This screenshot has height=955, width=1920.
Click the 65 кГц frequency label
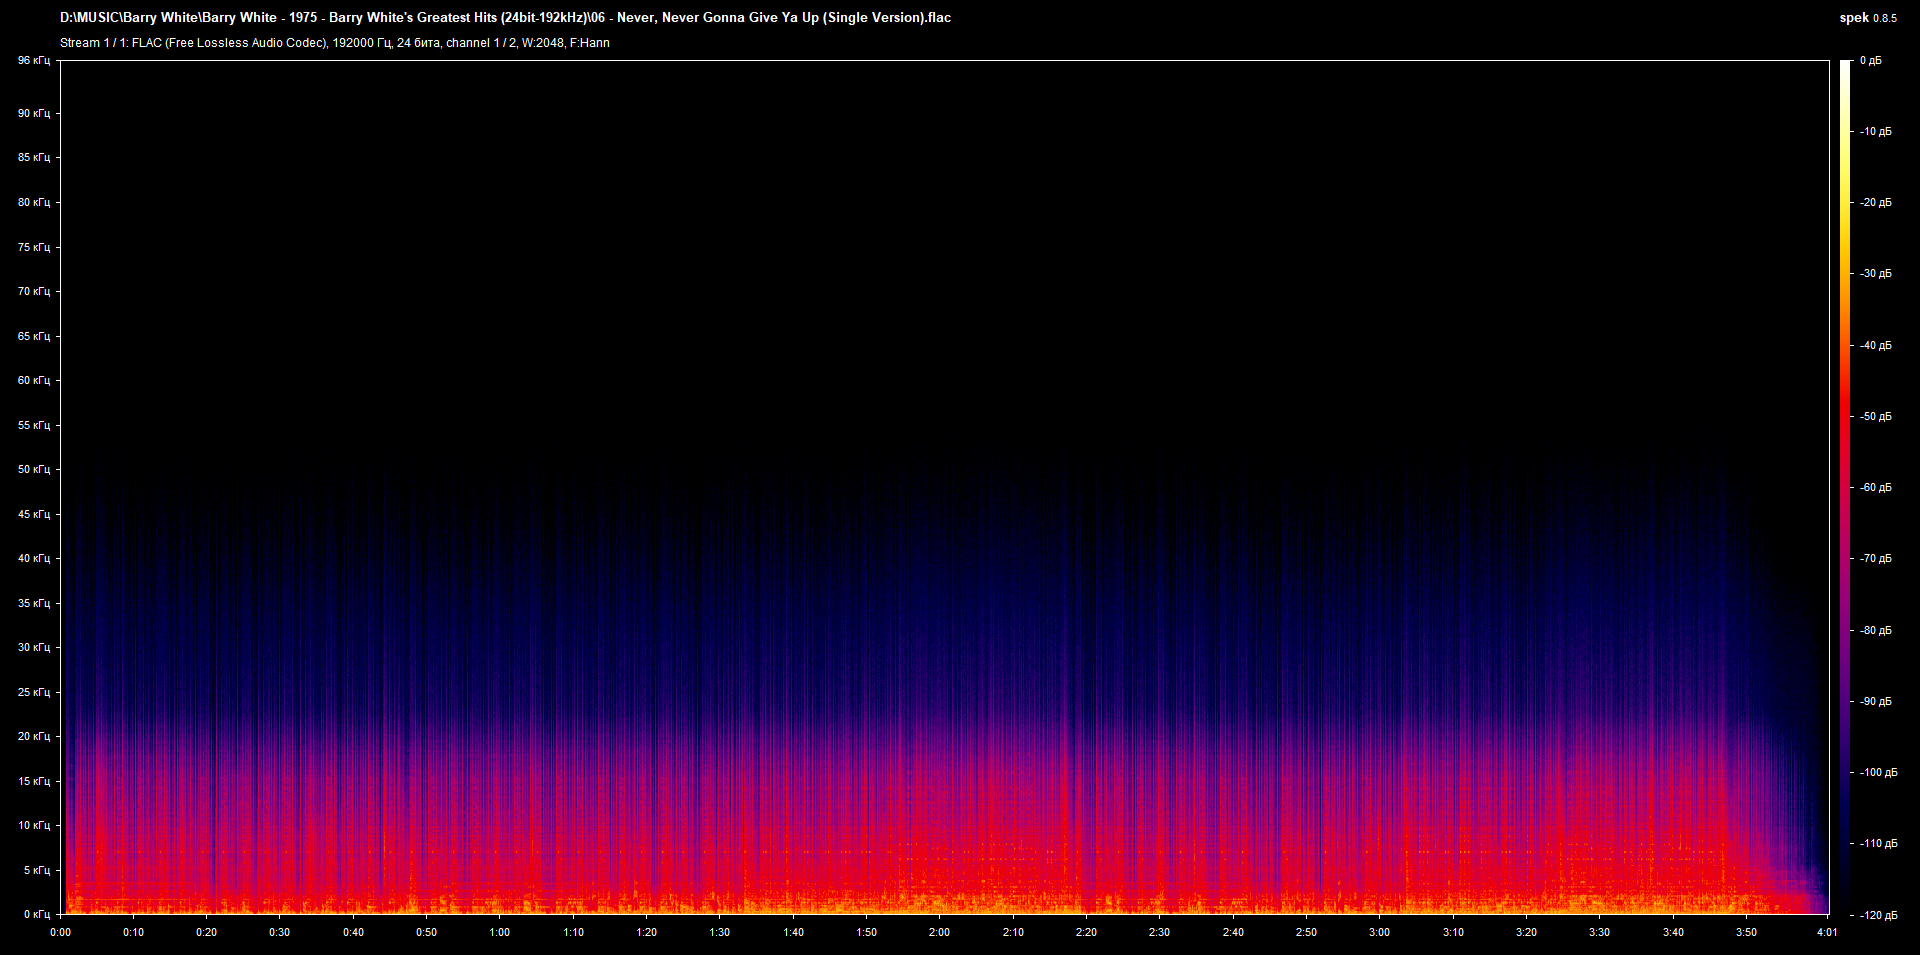(34, 336)
